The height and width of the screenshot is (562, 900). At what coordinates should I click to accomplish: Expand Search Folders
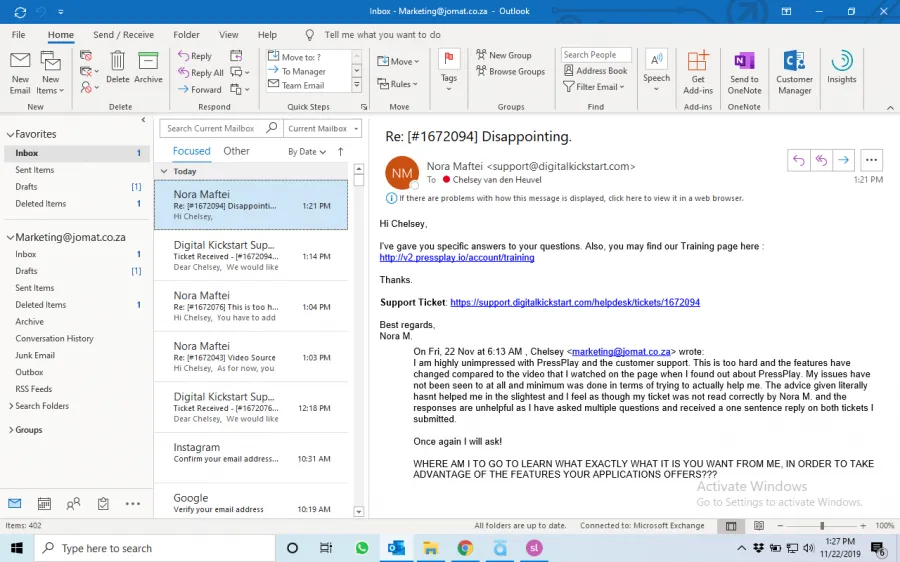pos(10,406)
